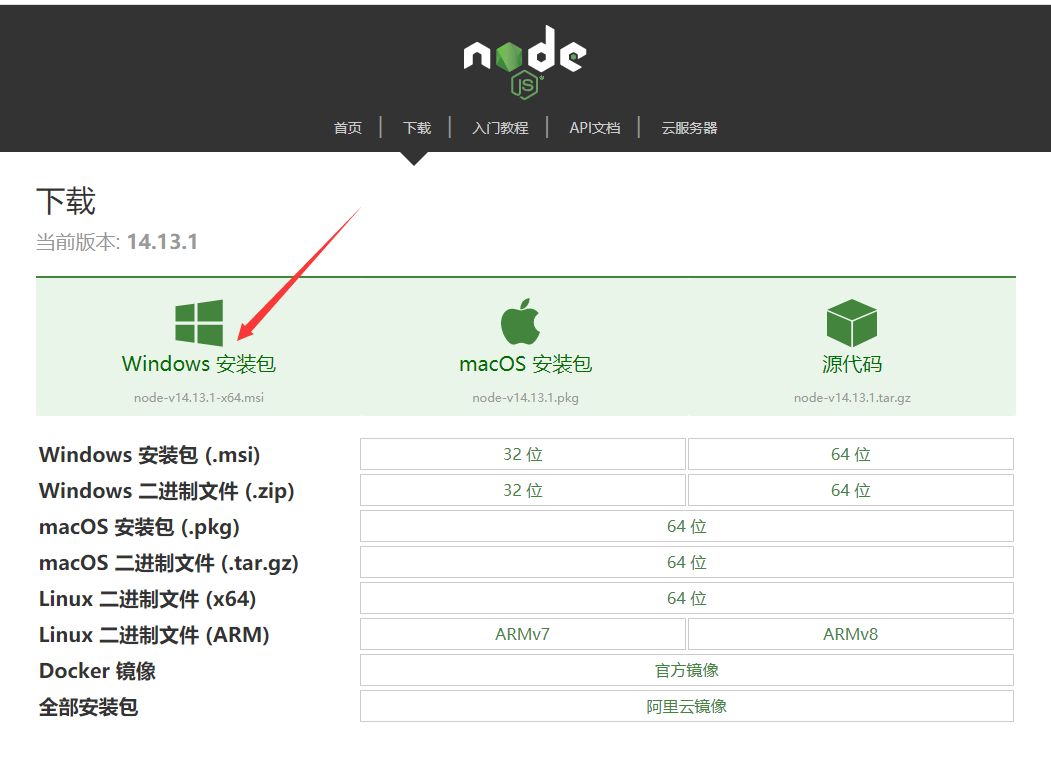Open the 首页 menu item
Viewport: 1051px width, 765px height.
tap(348, 127)
